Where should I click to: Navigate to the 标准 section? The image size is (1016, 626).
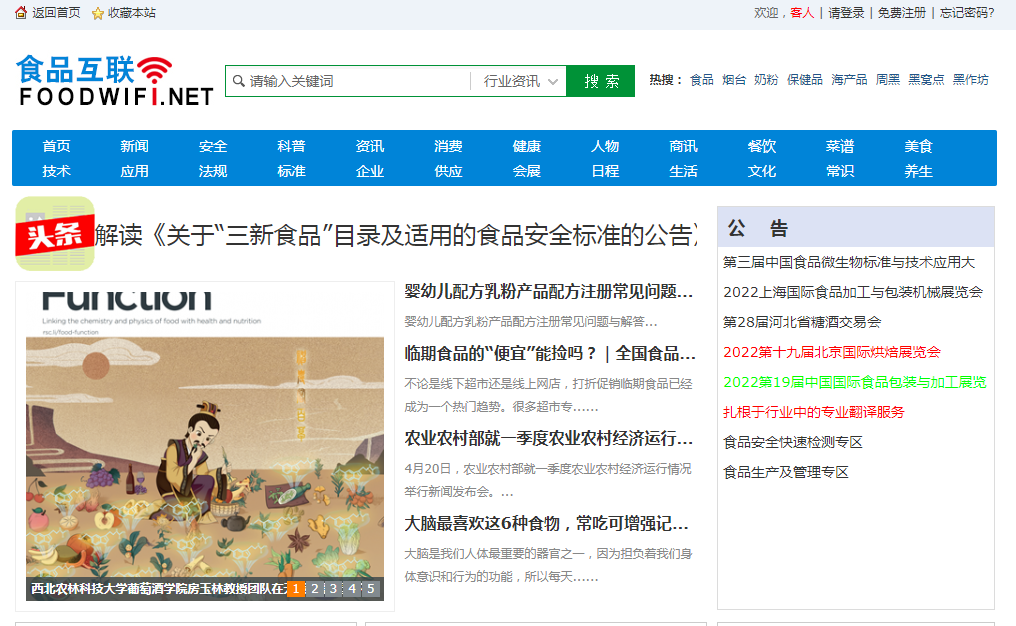pos(291,171)
